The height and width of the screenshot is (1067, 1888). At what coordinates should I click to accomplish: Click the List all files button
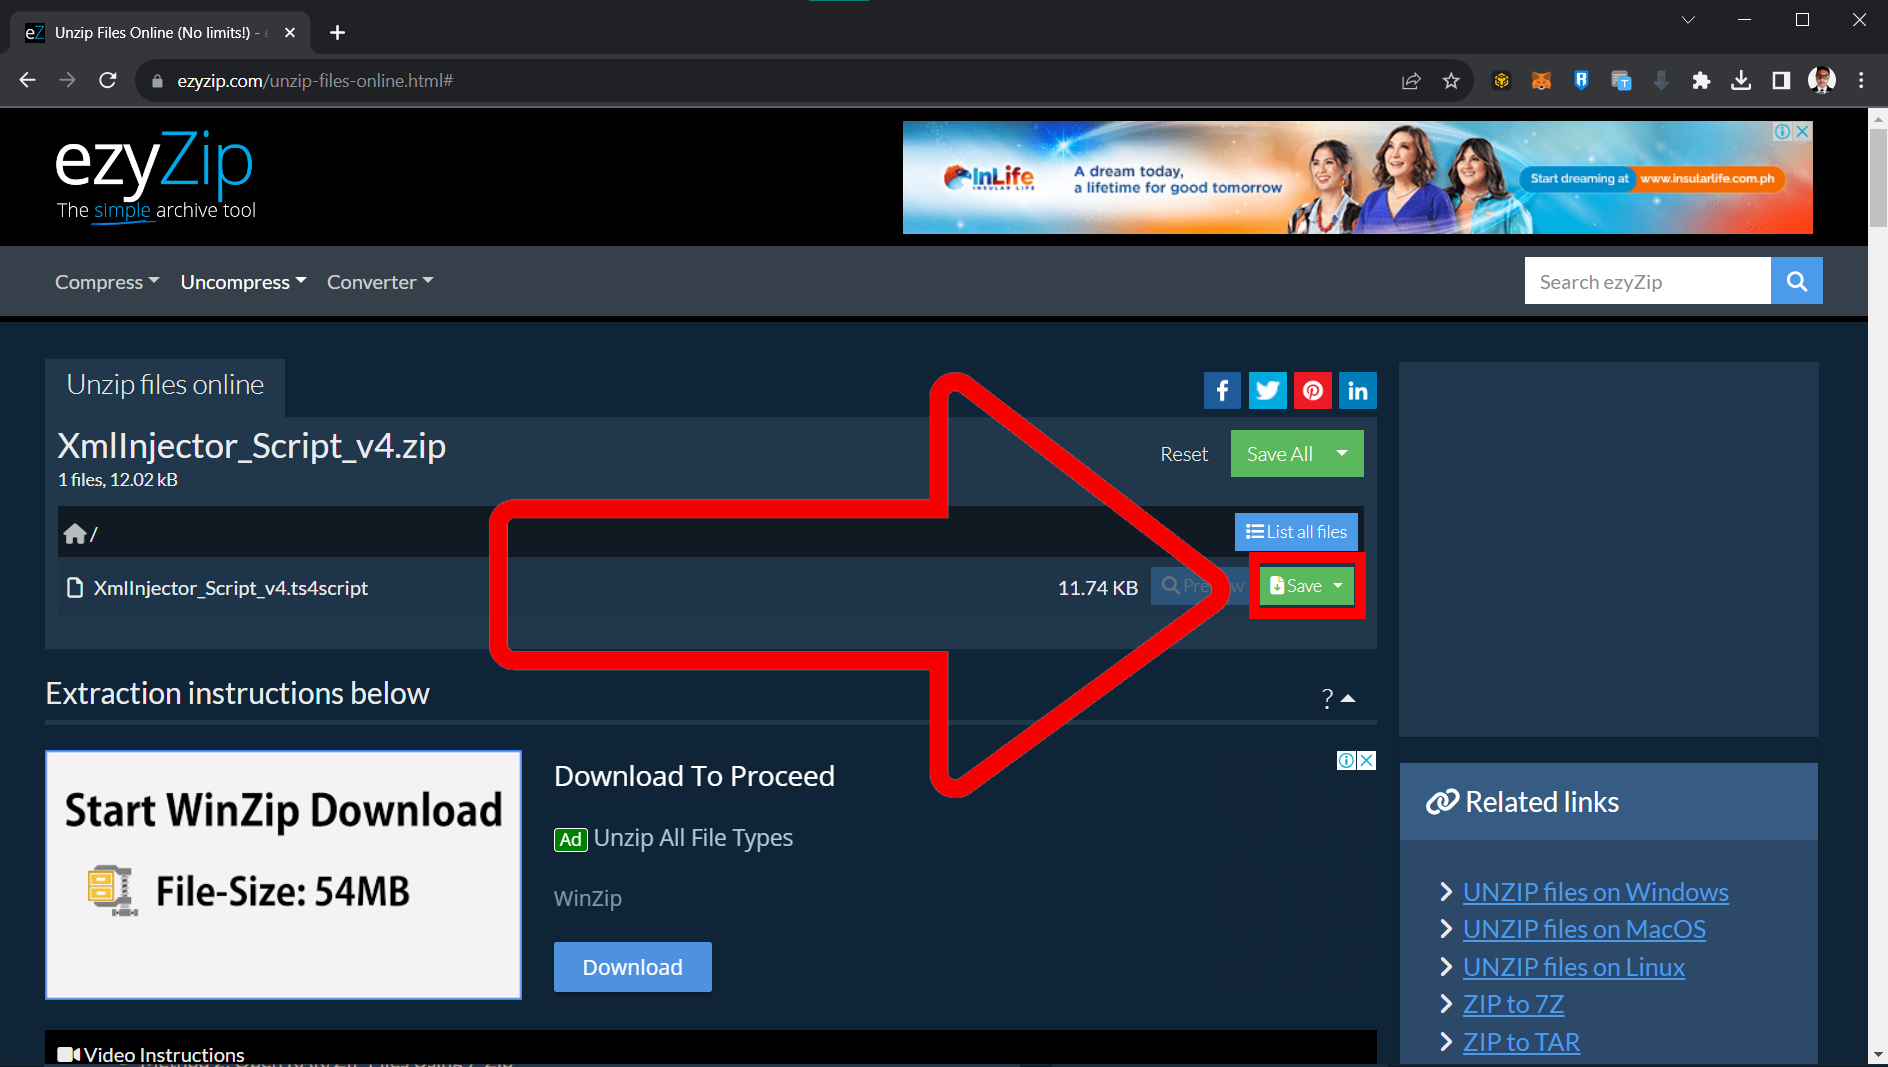(1295, 531)
